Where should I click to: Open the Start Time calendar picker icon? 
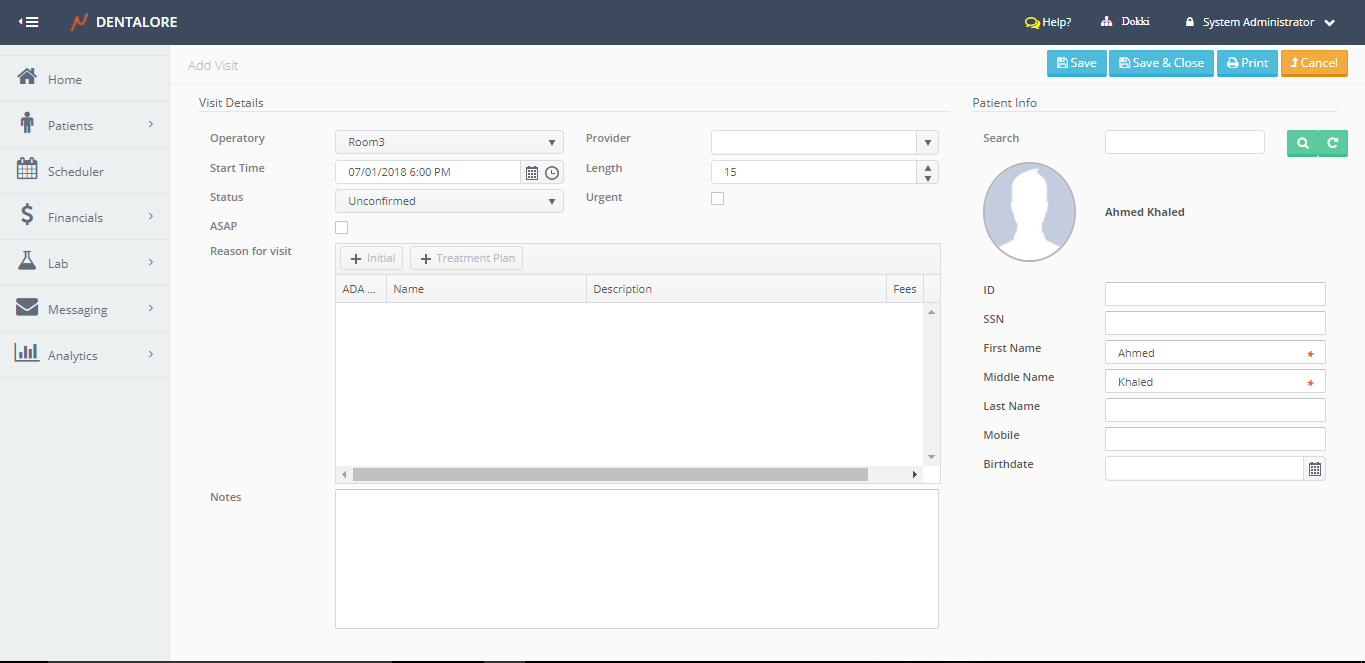point(532,172)
